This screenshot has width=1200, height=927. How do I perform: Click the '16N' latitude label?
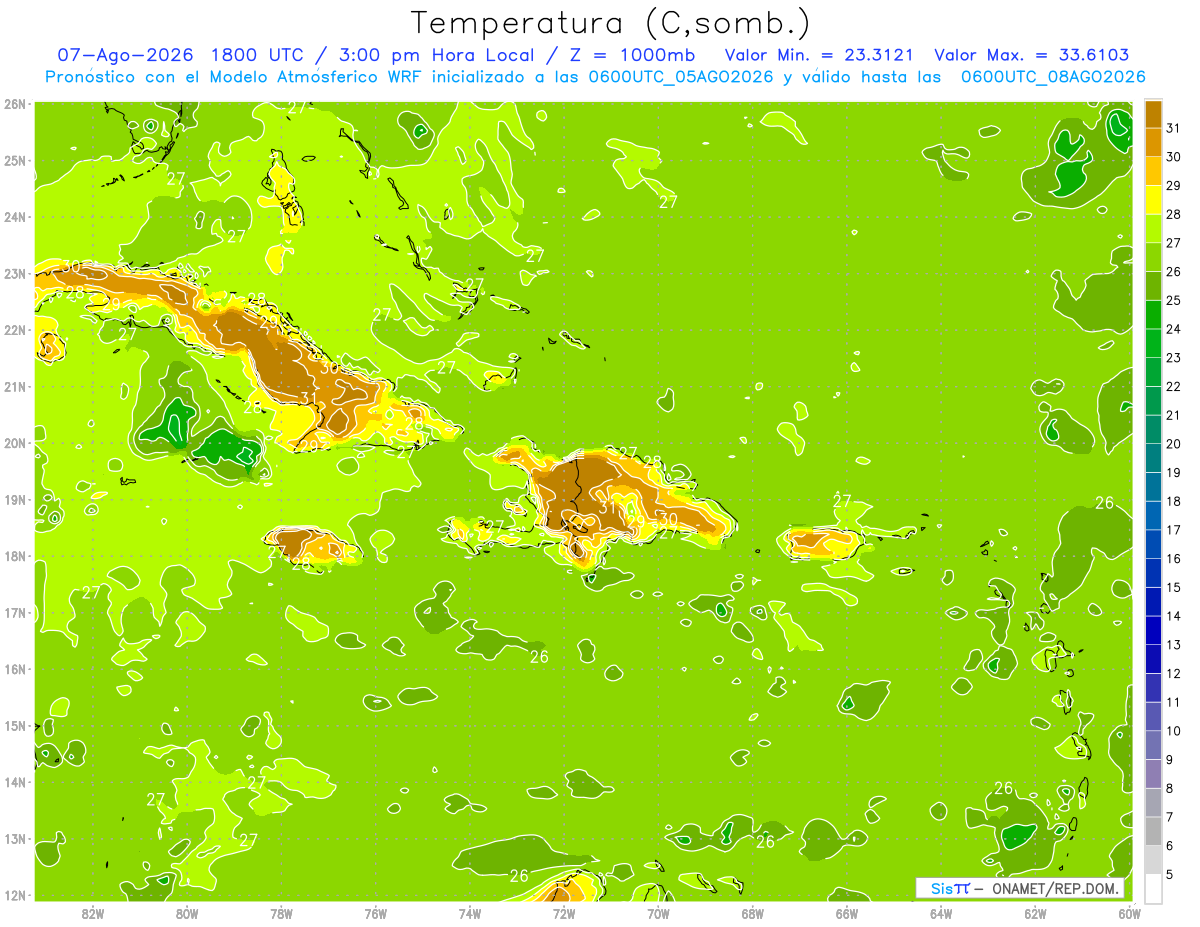(x=15, y=669)
